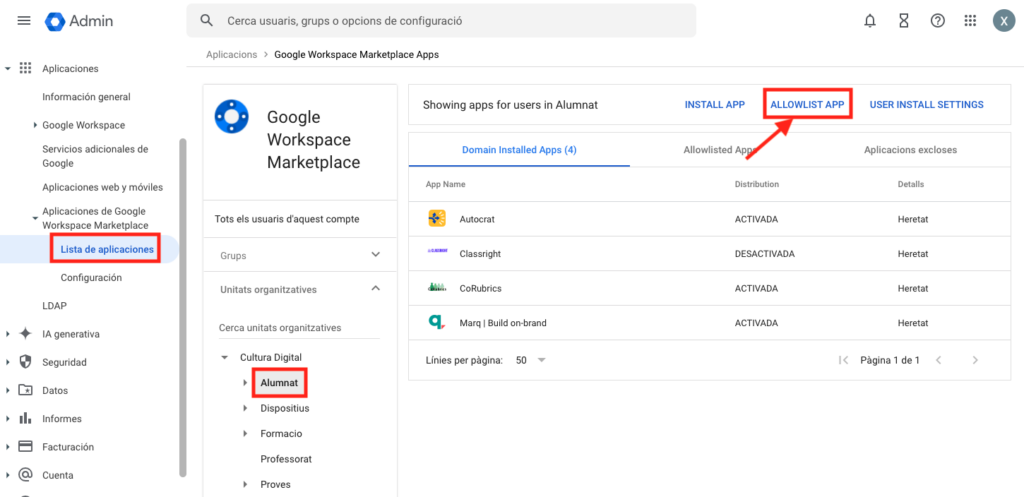Viewport: 1024px width, 497px height.
Task: Click the hourglass tasks icon
Action: coord(904,21)
